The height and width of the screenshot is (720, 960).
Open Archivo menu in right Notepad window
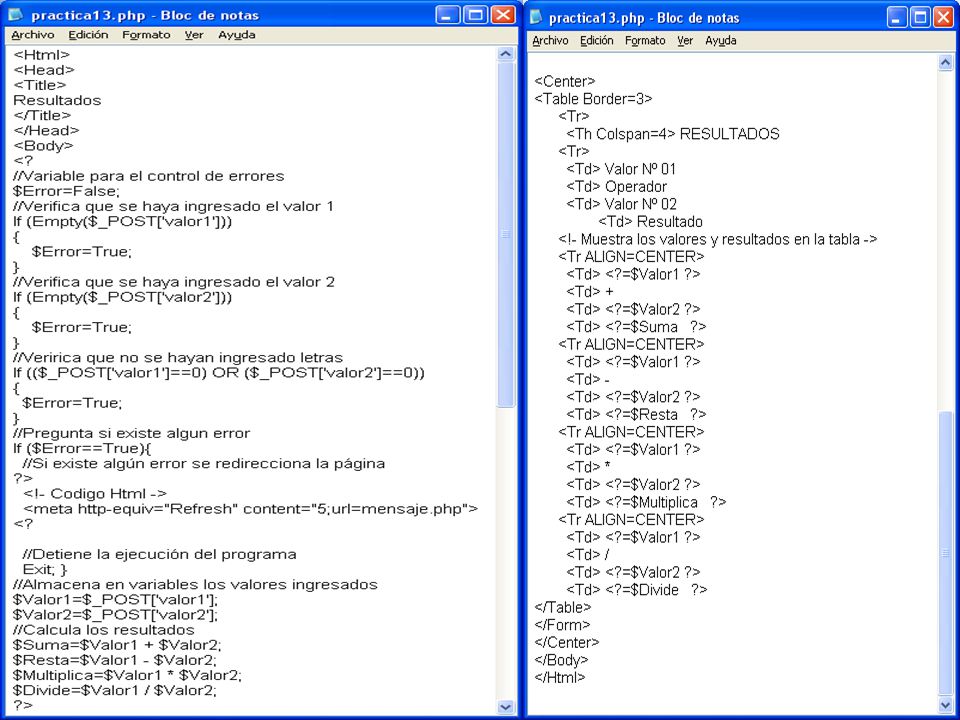click(x=550, y=40)
